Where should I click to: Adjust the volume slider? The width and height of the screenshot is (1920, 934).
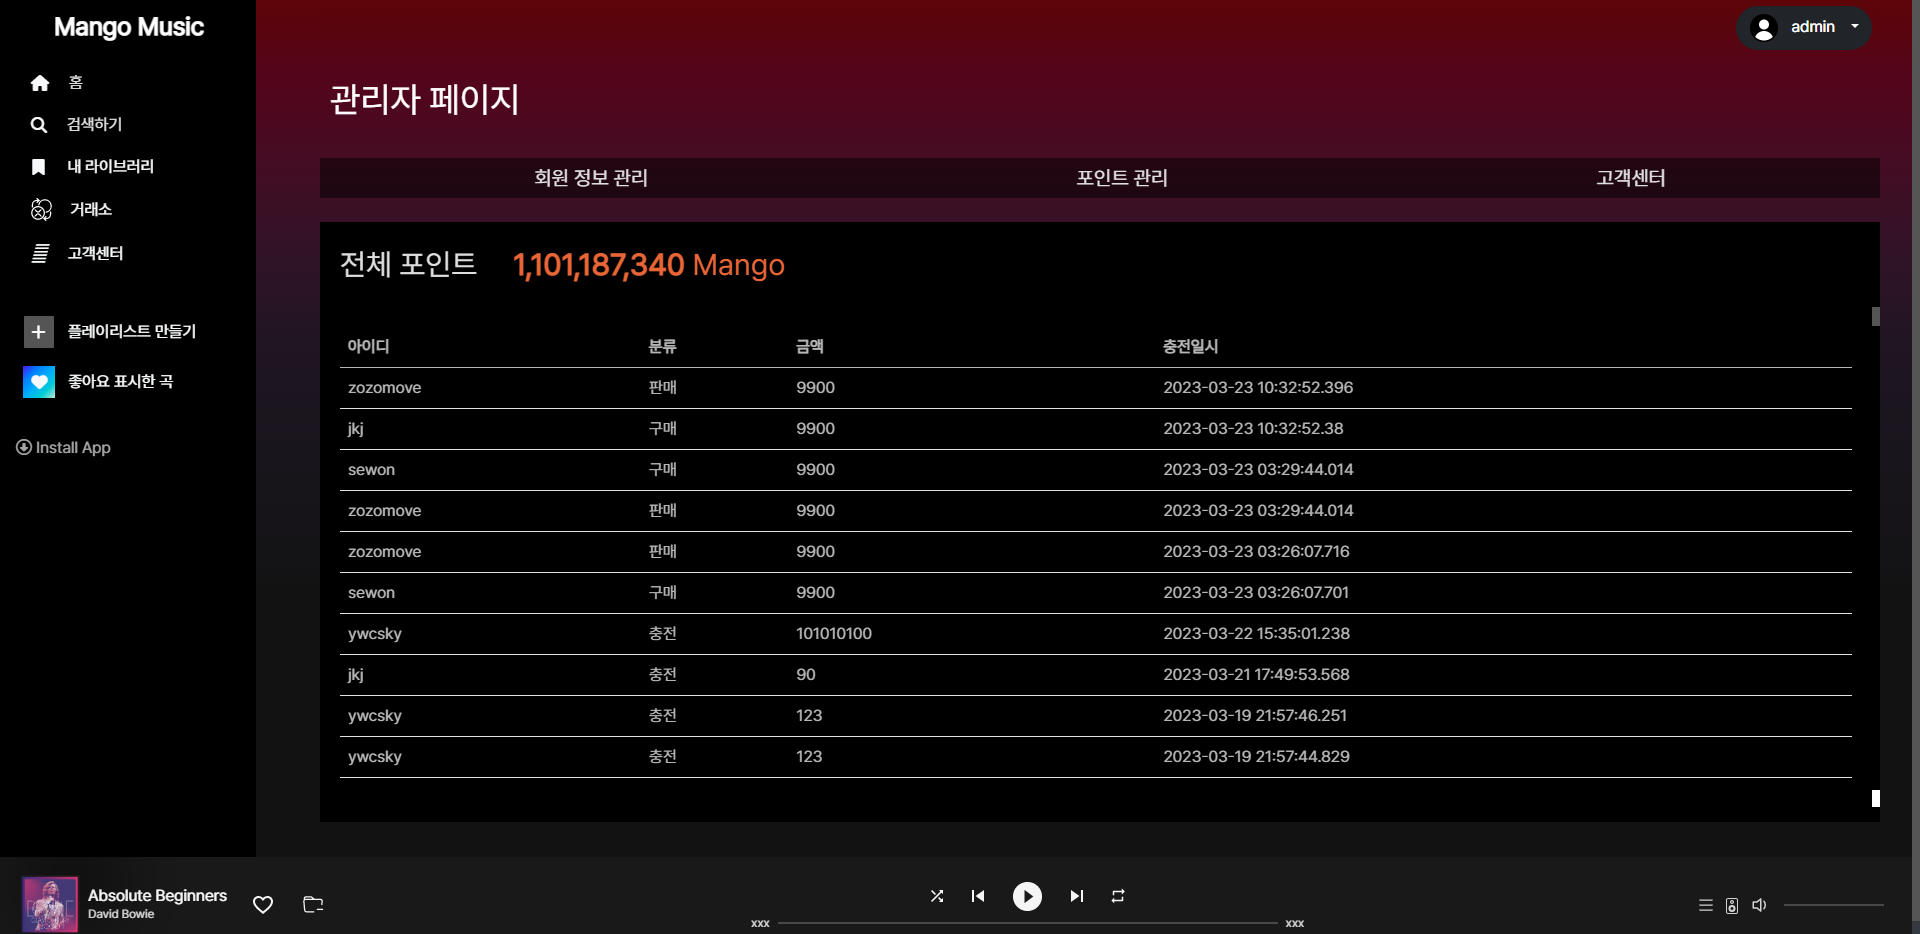[1835, 904]
